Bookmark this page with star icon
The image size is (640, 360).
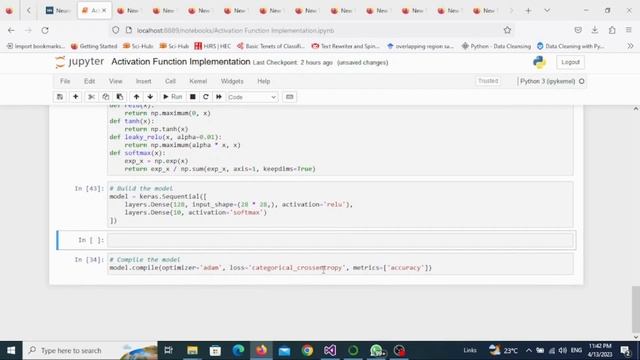point(507,30)
